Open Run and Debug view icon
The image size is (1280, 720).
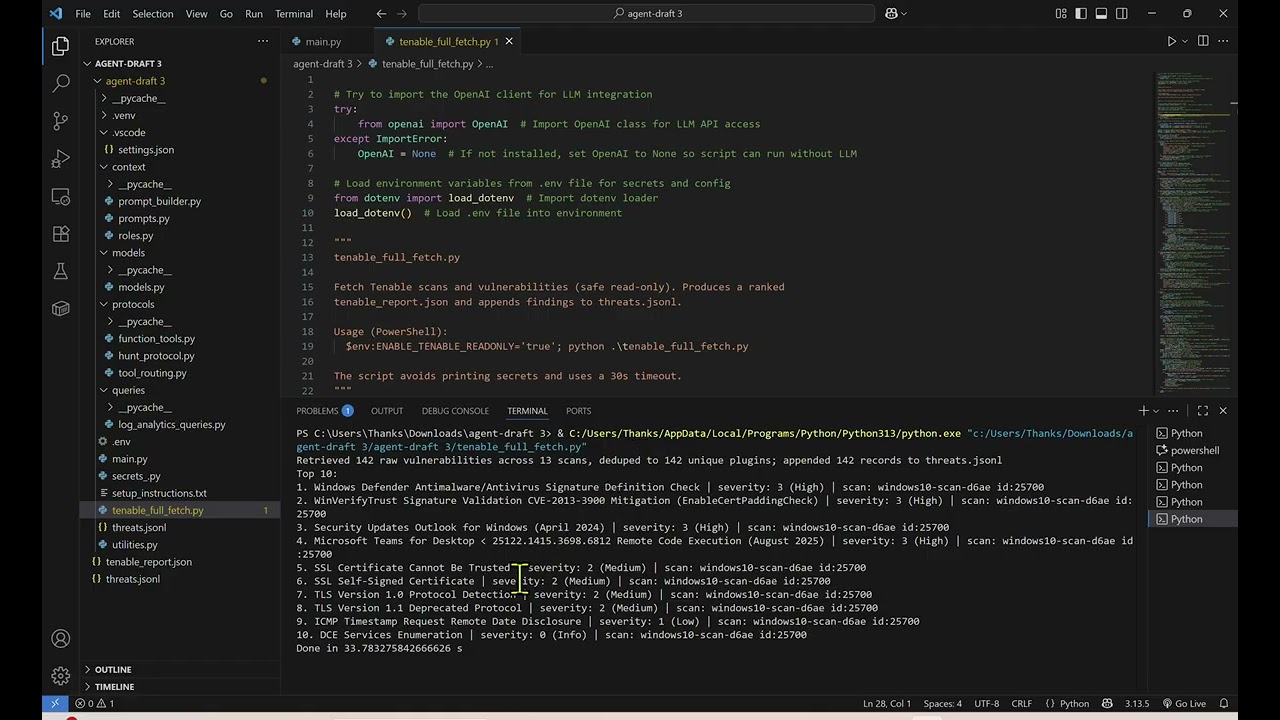(60, 159)
